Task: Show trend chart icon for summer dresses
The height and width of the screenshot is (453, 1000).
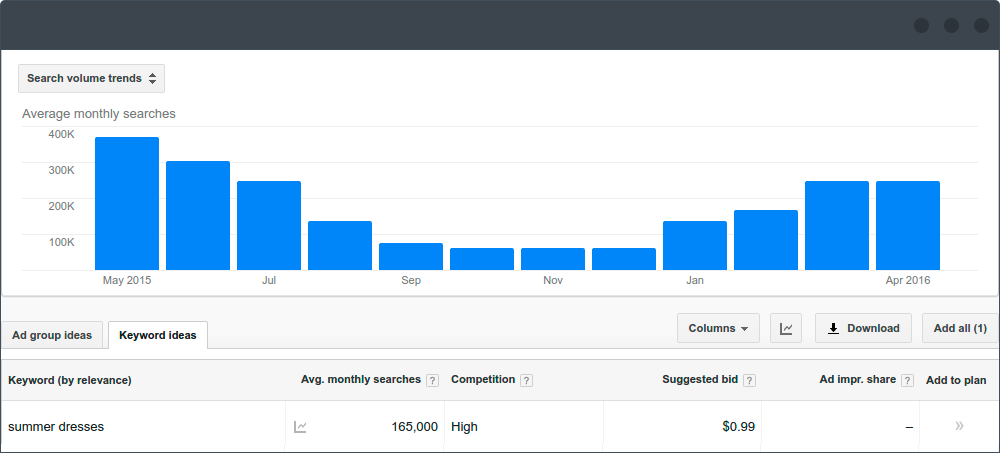Action: pos(300,427)
